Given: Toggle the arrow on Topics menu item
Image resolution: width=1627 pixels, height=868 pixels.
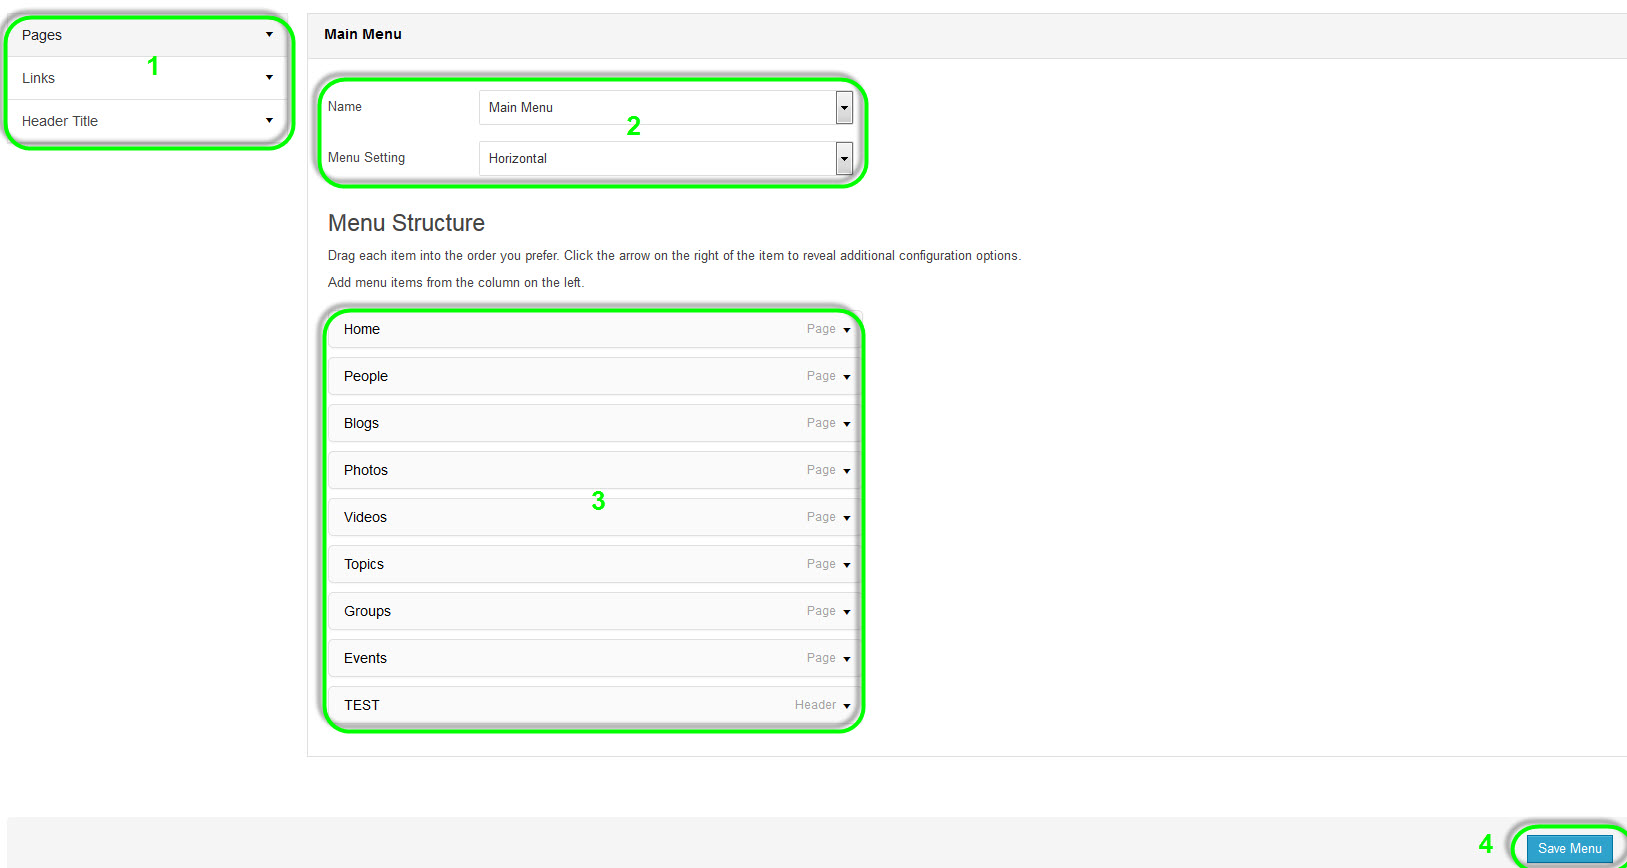Looking at the screenshot, I should (847, 565).
